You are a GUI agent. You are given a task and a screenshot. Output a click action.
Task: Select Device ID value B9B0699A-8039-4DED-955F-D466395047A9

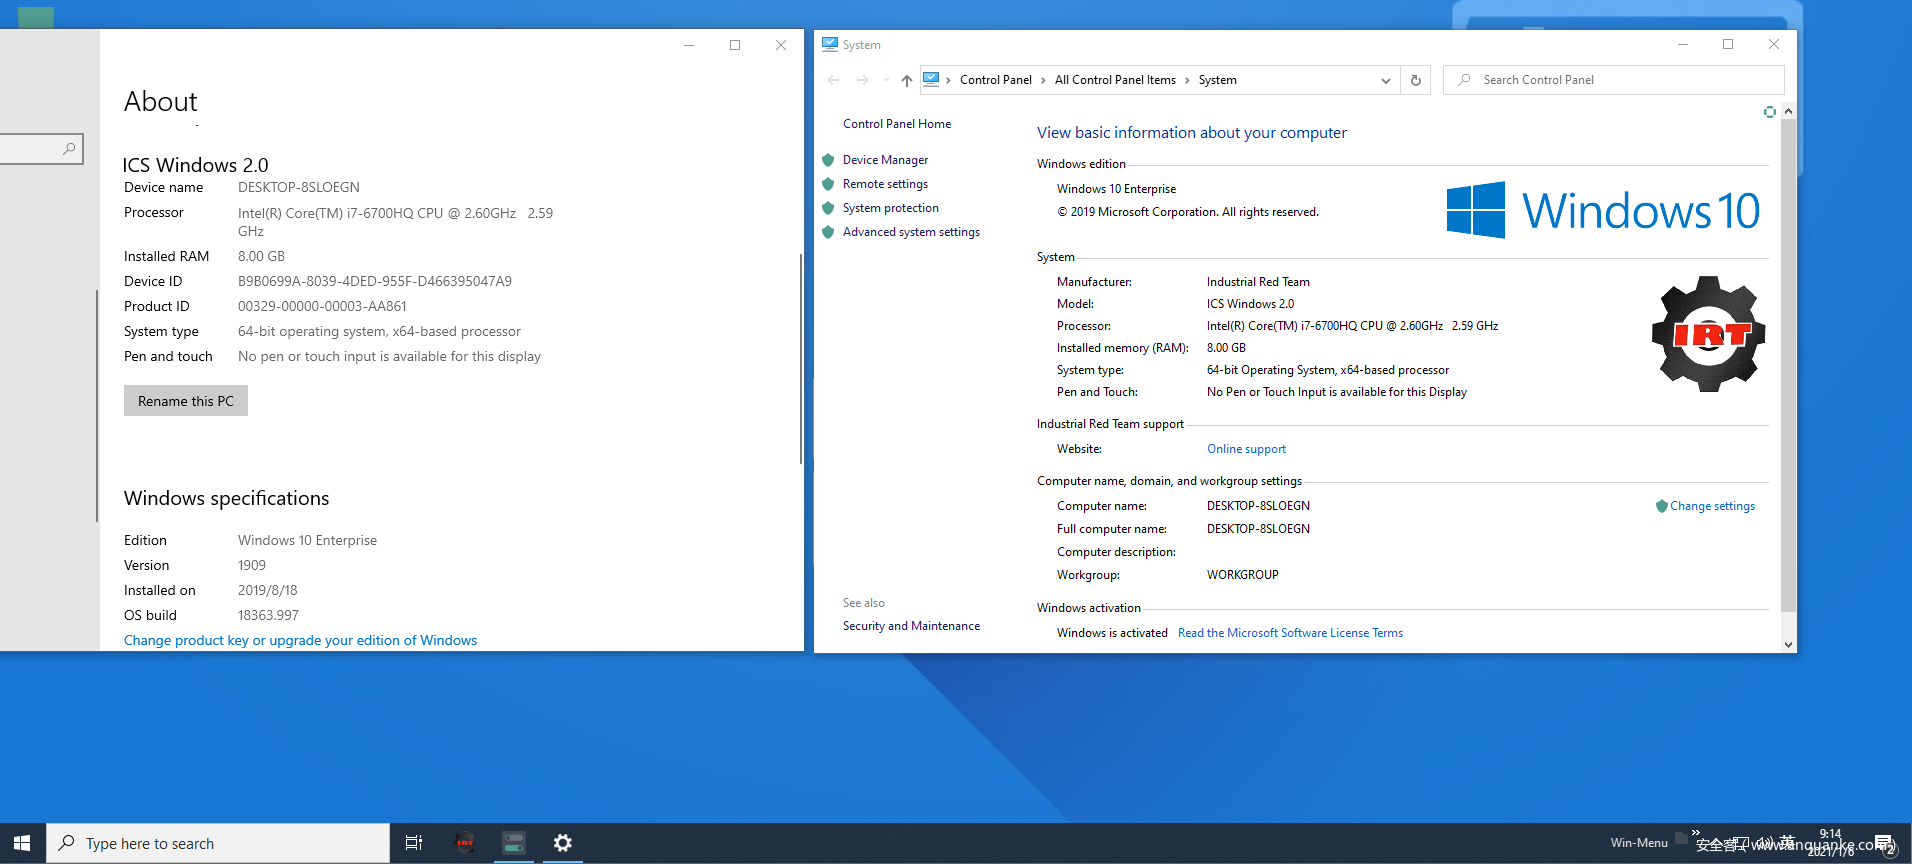coord(375,281)
